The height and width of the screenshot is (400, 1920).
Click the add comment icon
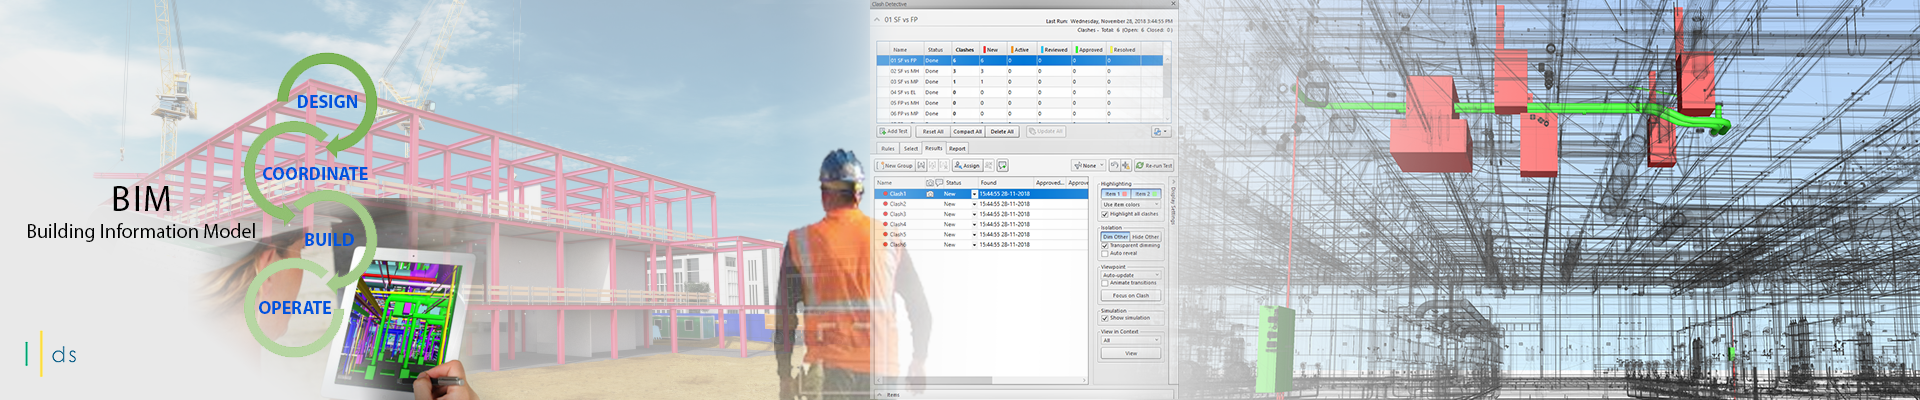point(1002,165)
